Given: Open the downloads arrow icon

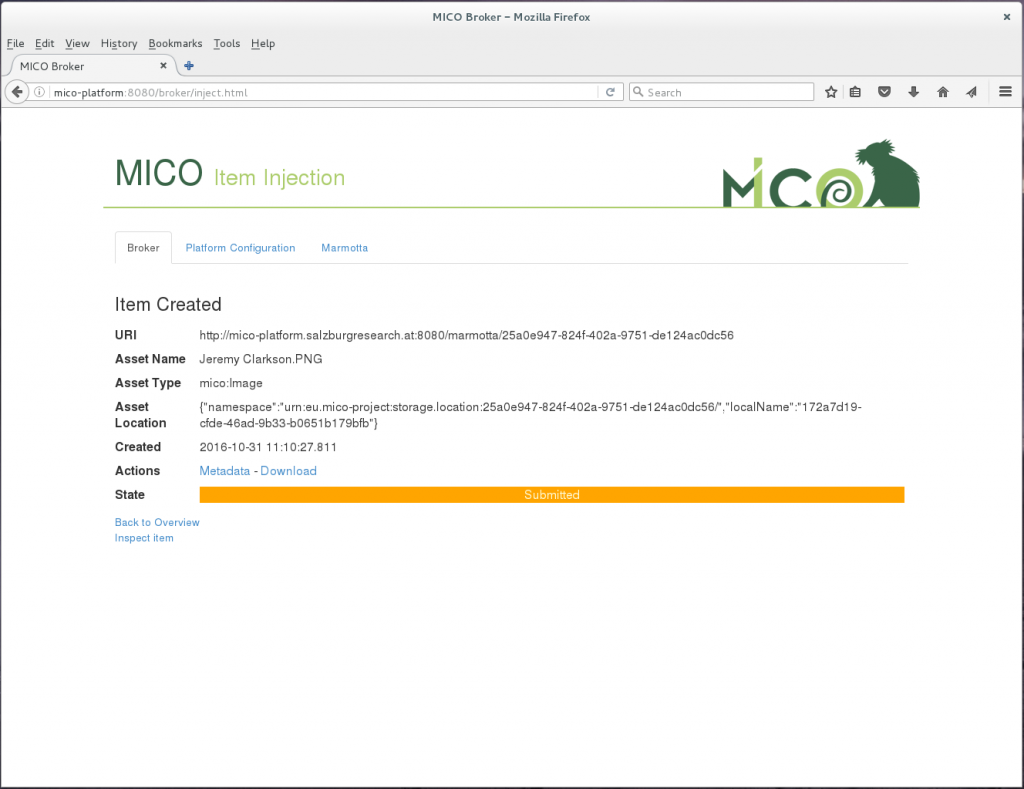Looking at the screenshot, I should pos(913,91).
